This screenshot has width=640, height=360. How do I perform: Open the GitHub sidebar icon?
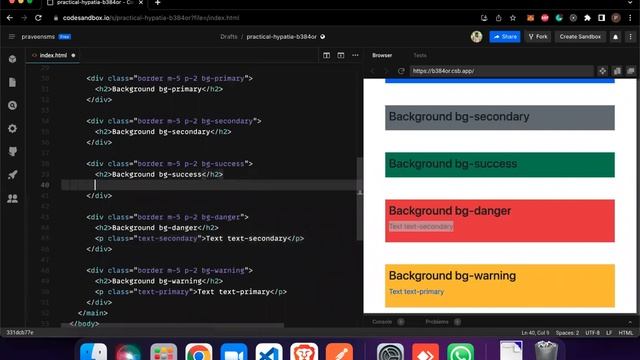coord(13,152)
